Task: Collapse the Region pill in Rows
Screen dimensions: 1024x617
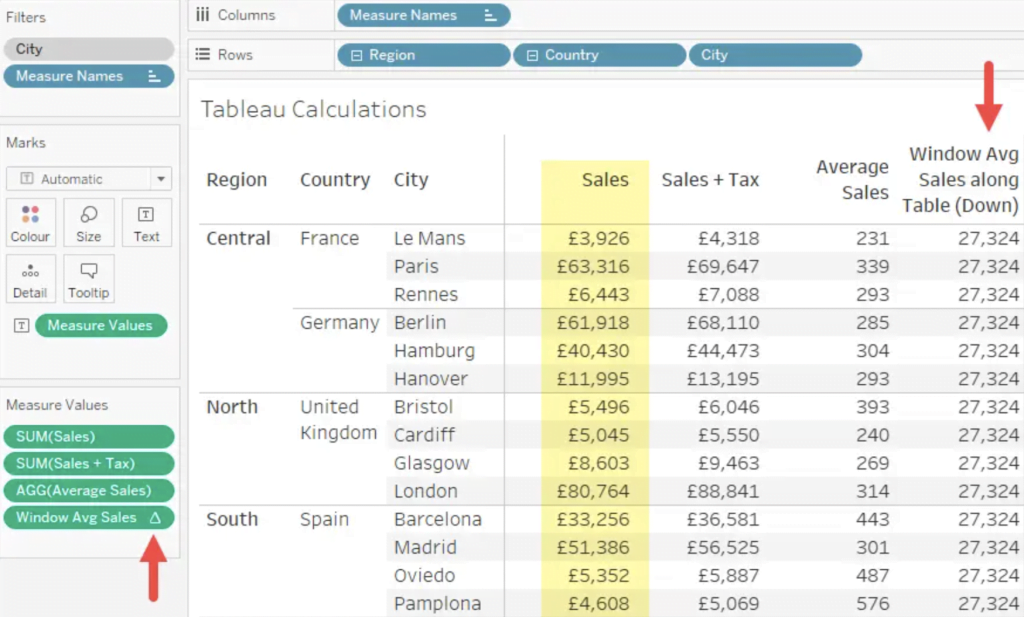Action: click(357, 55)
